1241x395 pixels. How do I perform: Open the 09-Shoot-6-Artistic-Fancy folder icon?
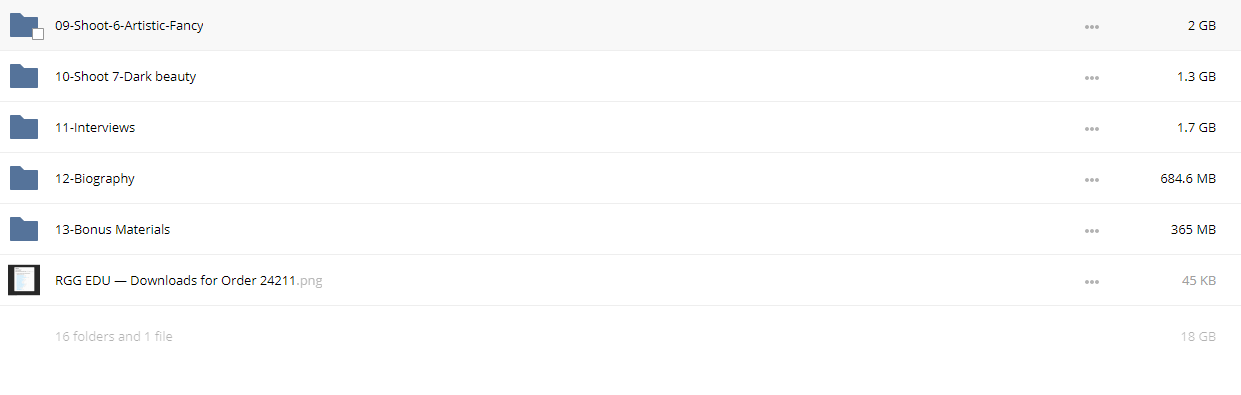click(x=24, y=25)
